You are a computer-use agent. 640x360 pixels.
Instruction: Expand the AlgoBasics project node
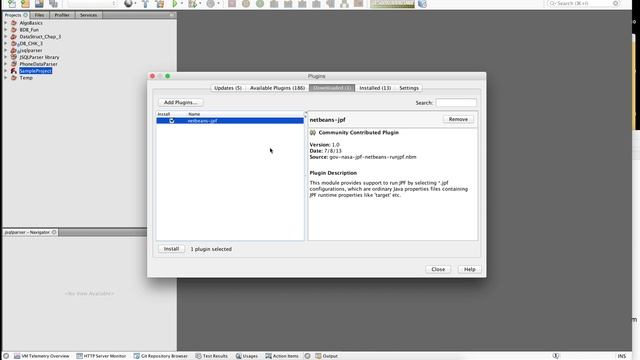(6, 23)
